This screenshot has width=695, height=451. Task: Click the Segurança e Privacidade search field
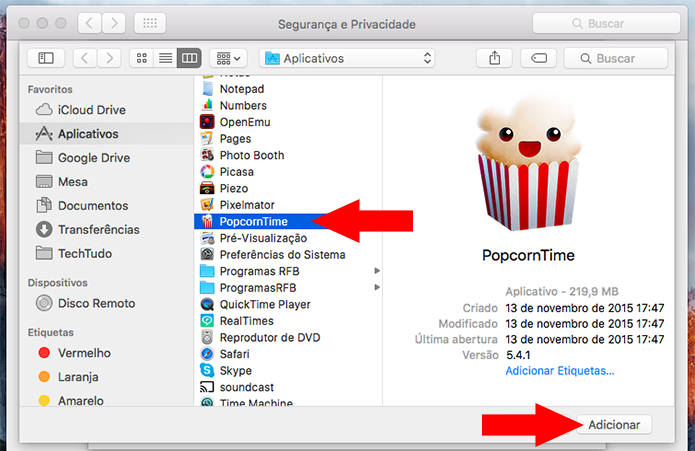coord(606,23)
